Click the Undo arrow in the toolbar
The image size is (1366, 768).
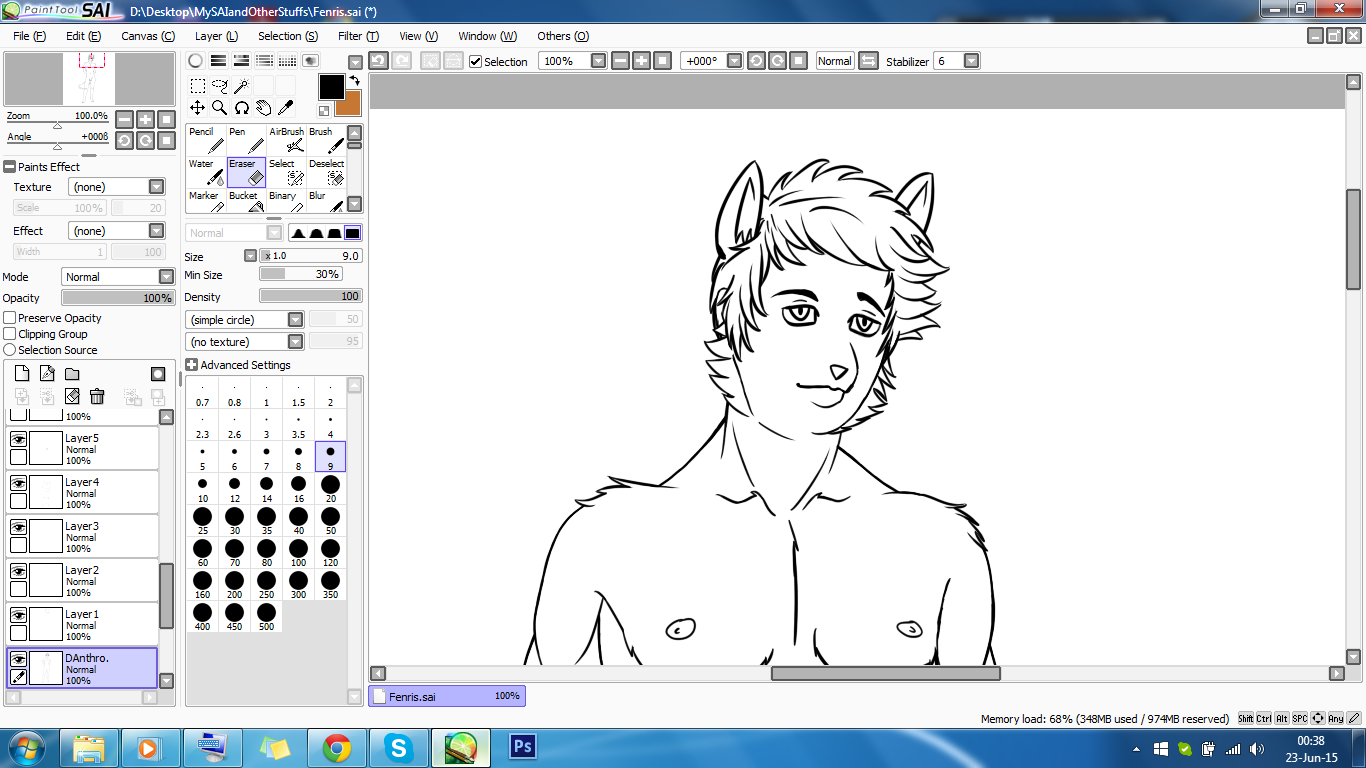click(379, 61)
